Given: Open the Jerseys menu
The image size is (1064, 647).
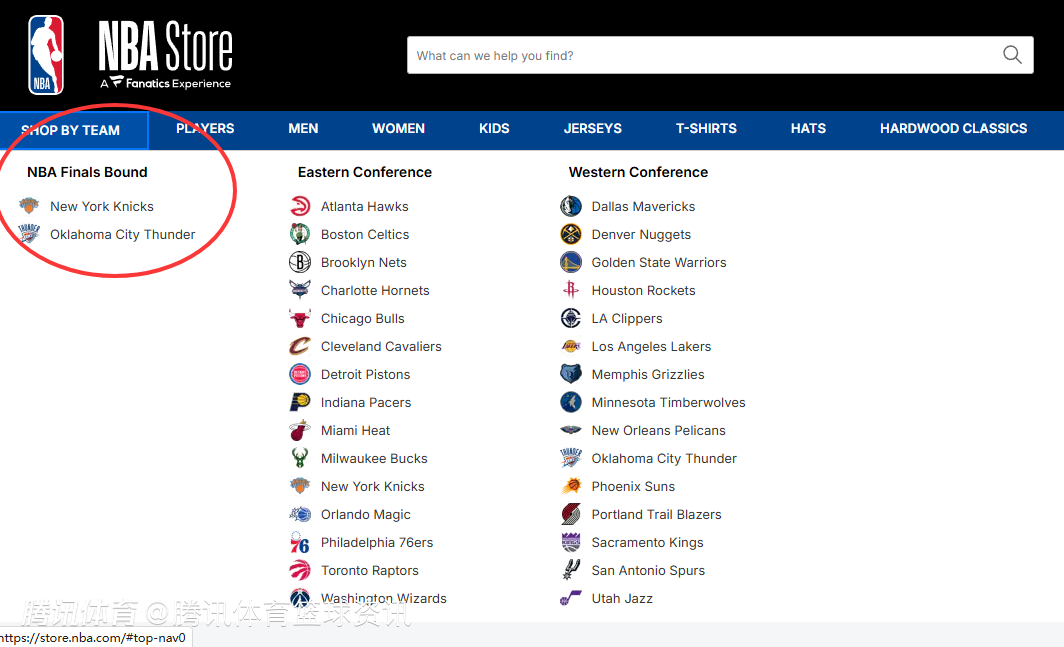Looking at the screenshot, I should coord(592,128).
